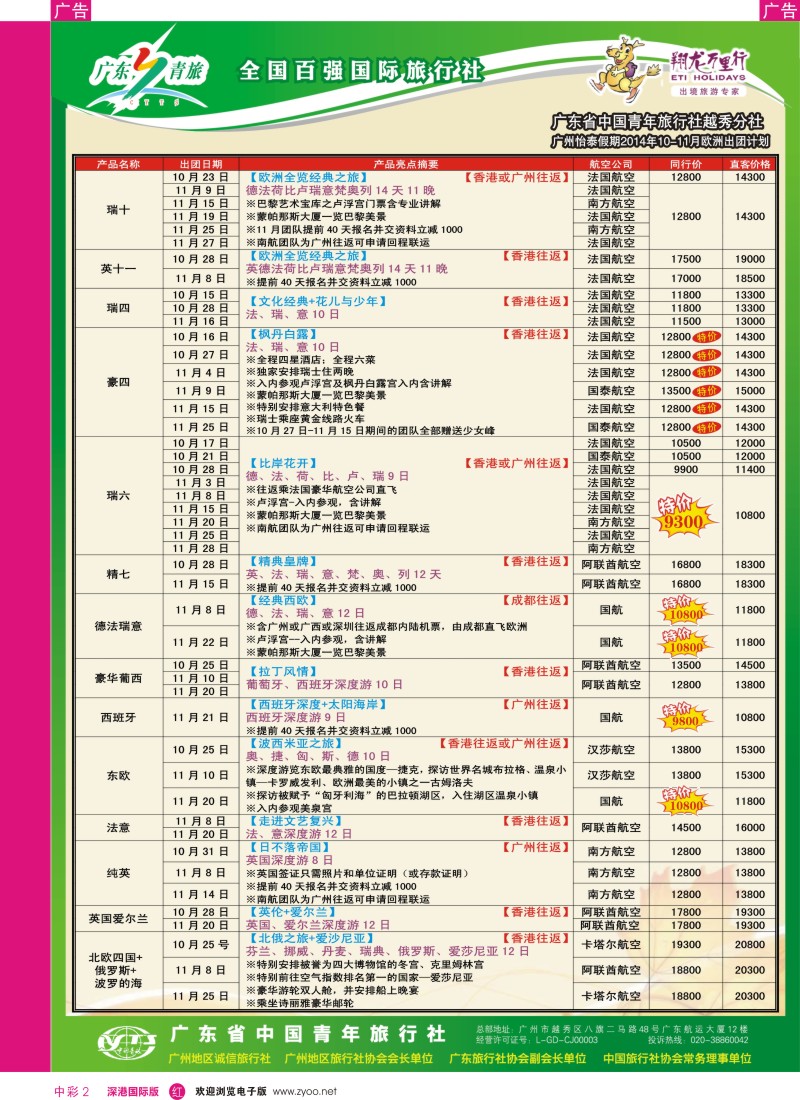Viewport: 800px width, 1100px height.
Task: Click the tour title 【比岸花开】
Action: click(284, 463)
